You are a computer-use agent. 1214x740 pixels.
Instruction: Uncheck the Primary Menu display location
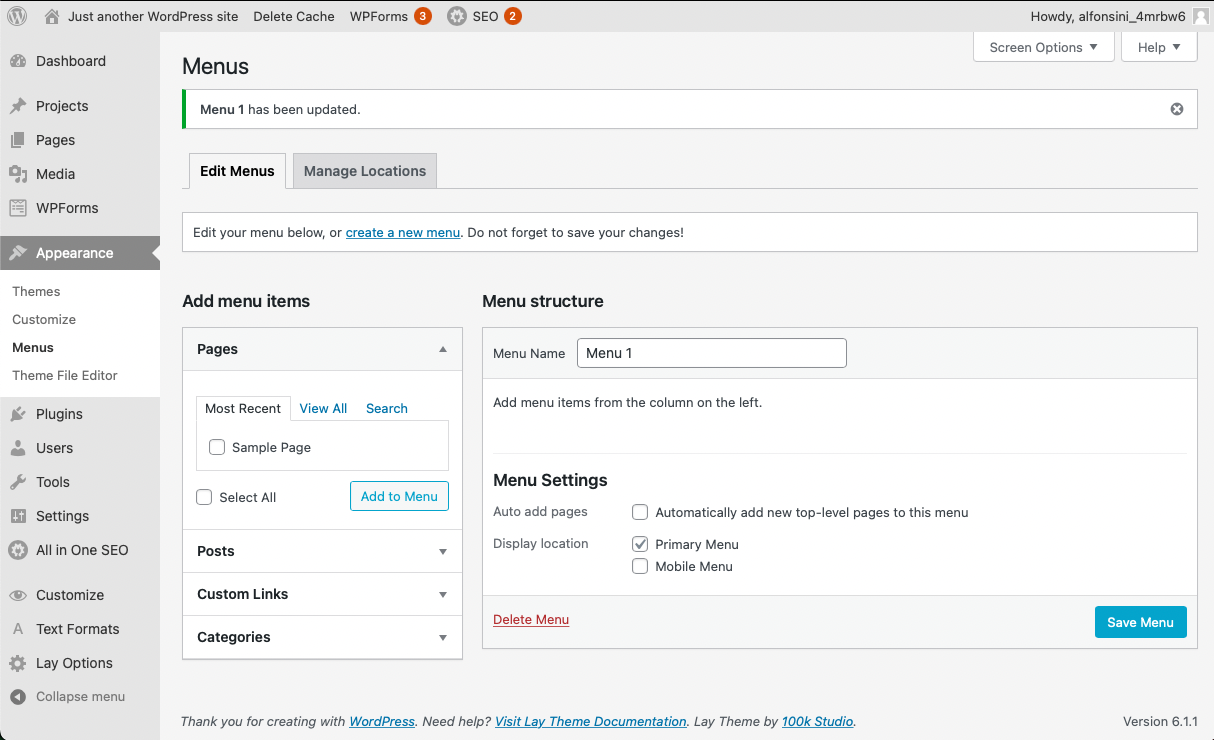(640, 544)
